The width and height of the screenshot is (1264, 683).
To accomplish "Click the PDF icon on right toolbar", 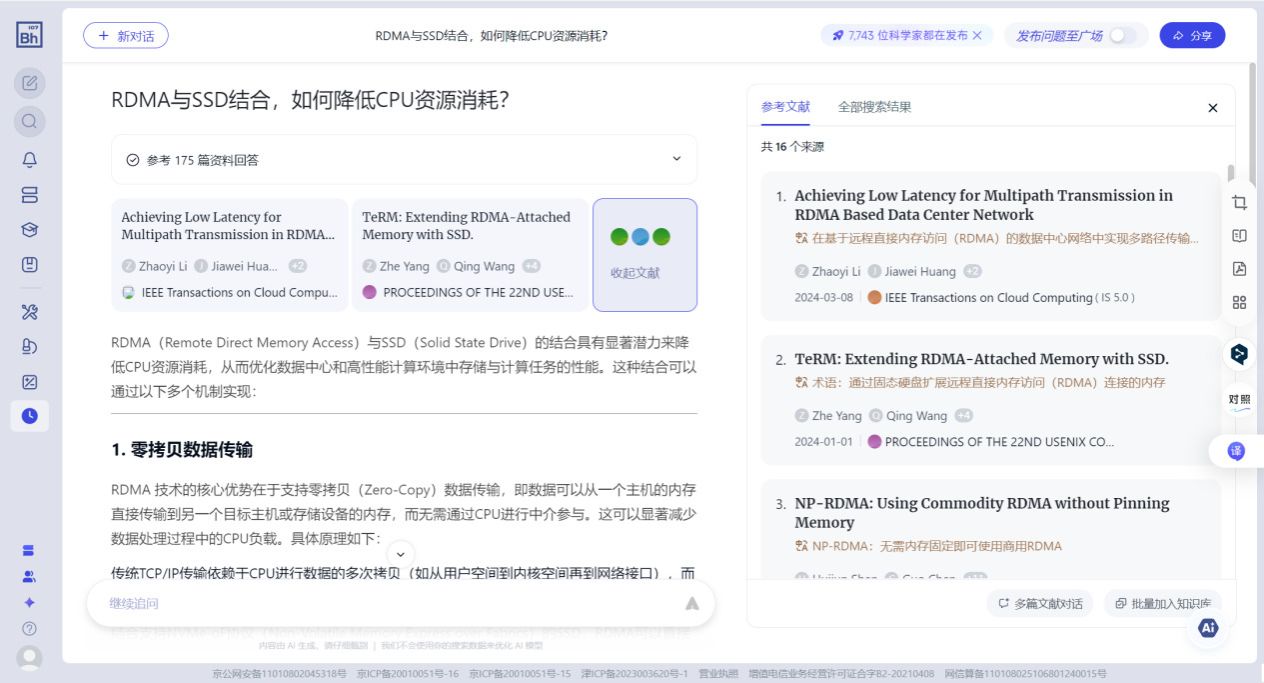I will (1239, 269).
